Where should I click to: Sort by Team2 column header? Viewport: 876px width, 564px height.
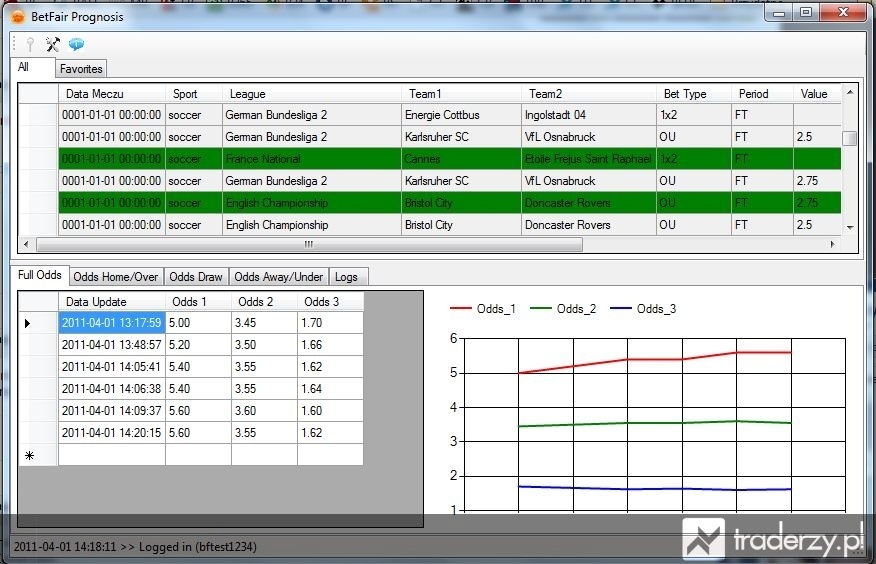click(589, 94)
